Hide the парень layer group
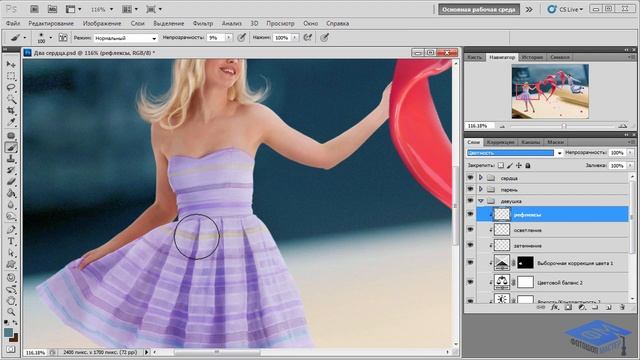 coord(470,189)
